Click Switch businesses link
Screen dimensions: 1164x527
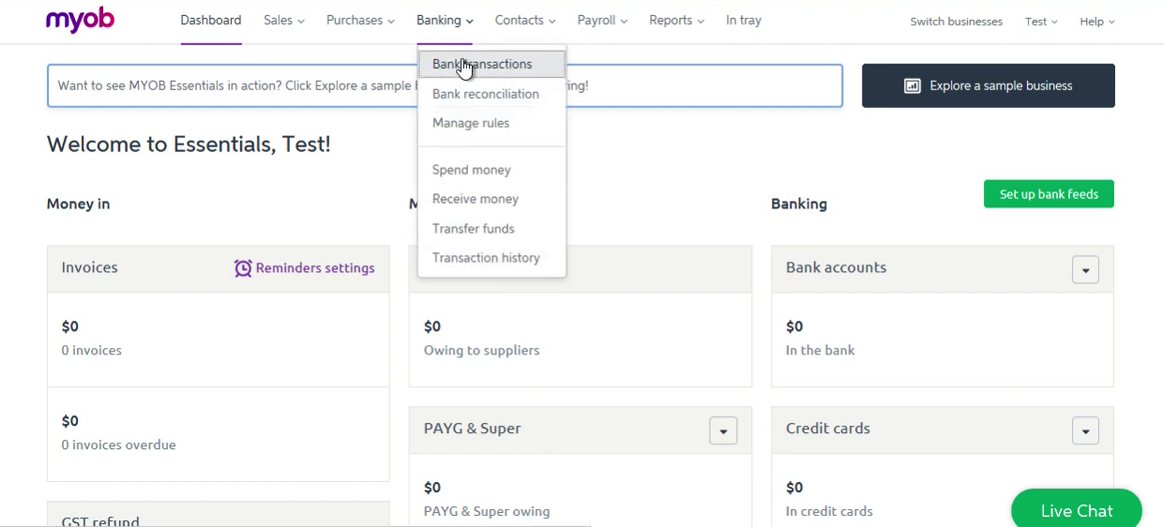pos(956,22)
